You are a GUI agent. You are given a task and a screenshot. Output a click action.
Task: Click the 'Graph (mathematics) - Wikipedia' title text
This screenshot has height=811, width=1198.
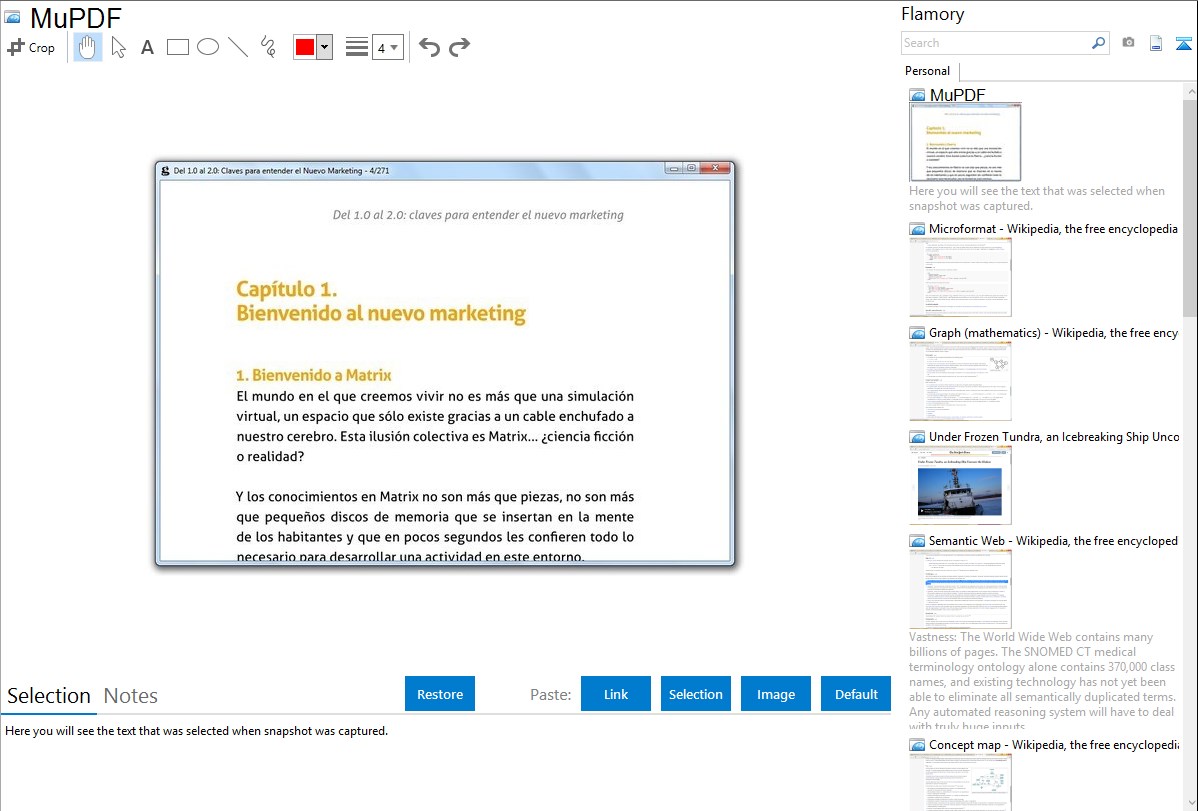pos(1053,333)
